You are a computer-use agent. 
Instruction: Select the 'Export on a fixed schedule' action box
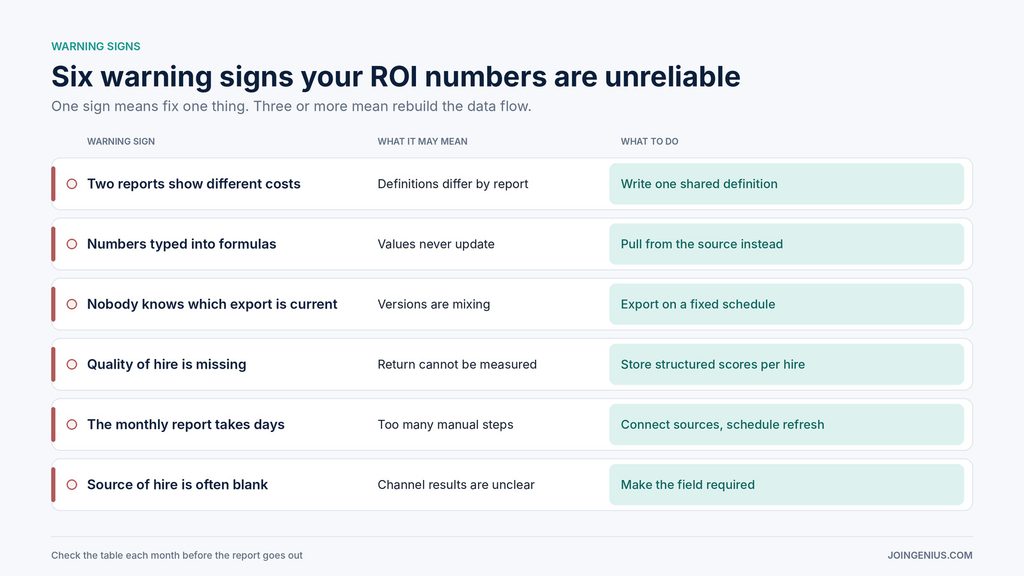pyautogui.click(x=786, y=304)
